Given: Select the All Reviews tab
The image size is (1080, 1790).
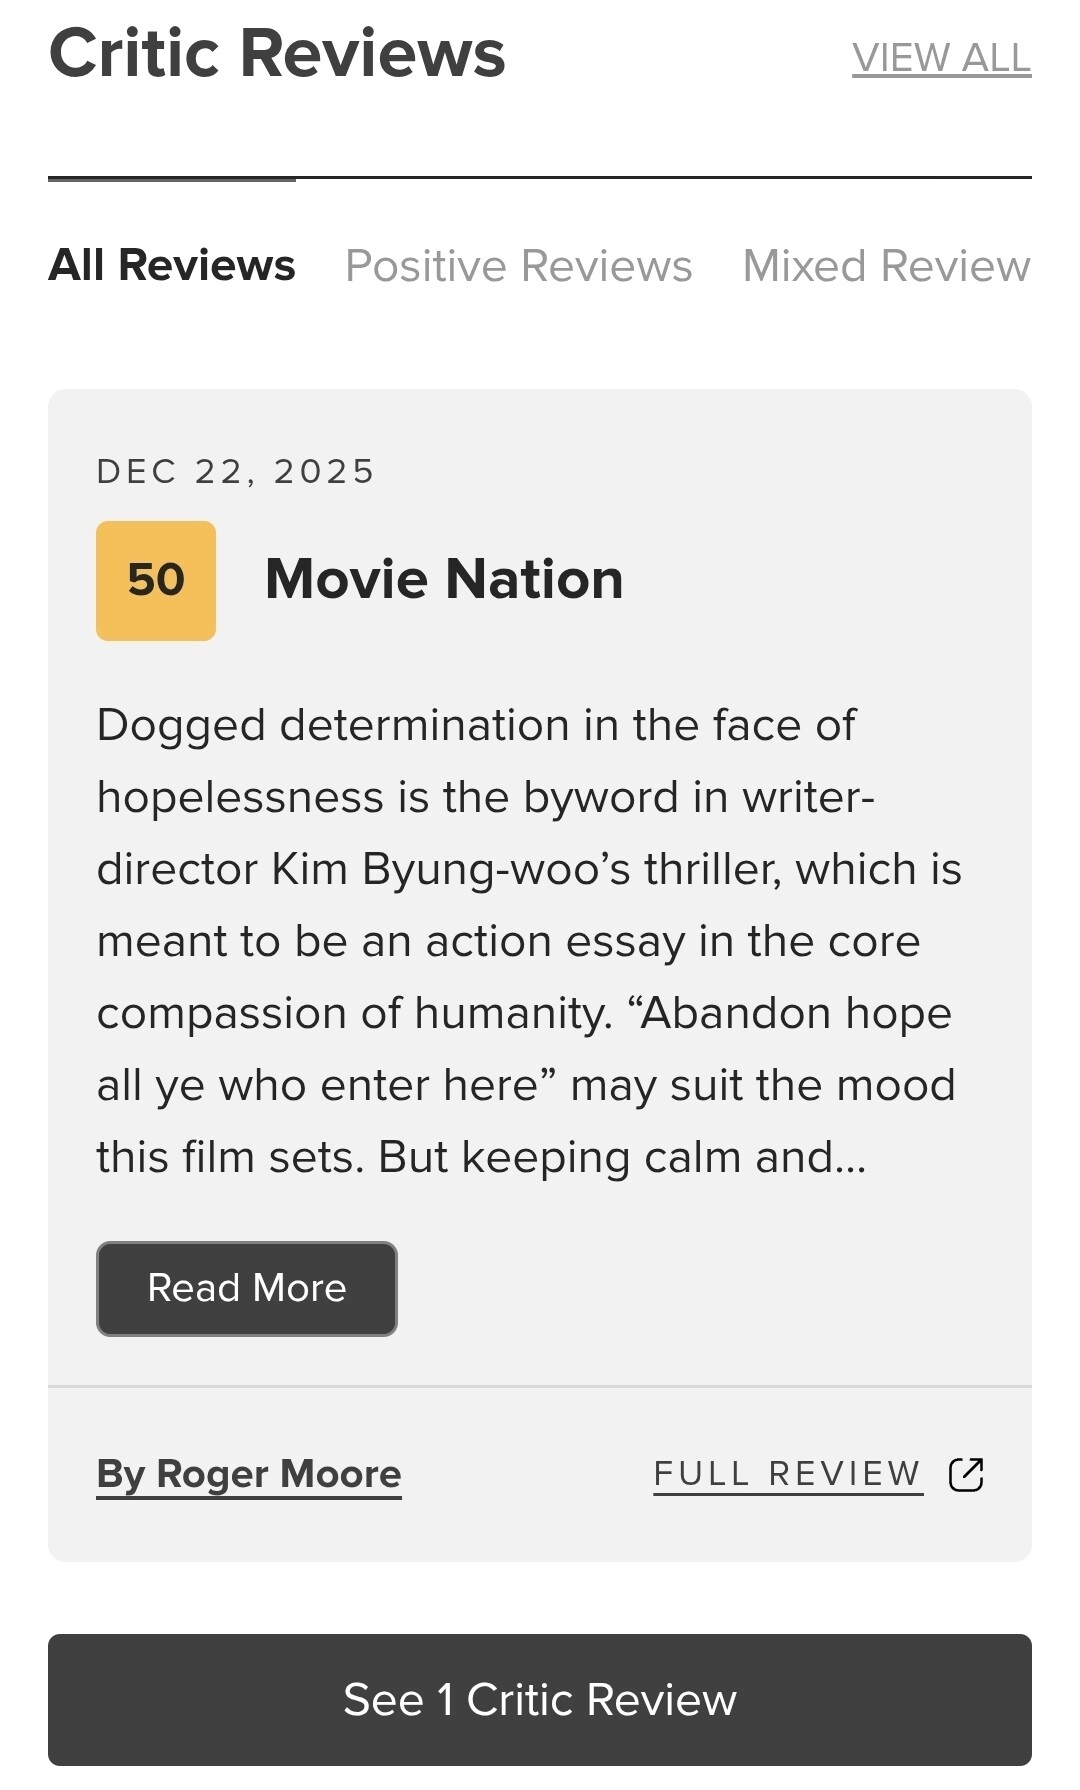Looking at the screenshot, I should coord(172,266).
